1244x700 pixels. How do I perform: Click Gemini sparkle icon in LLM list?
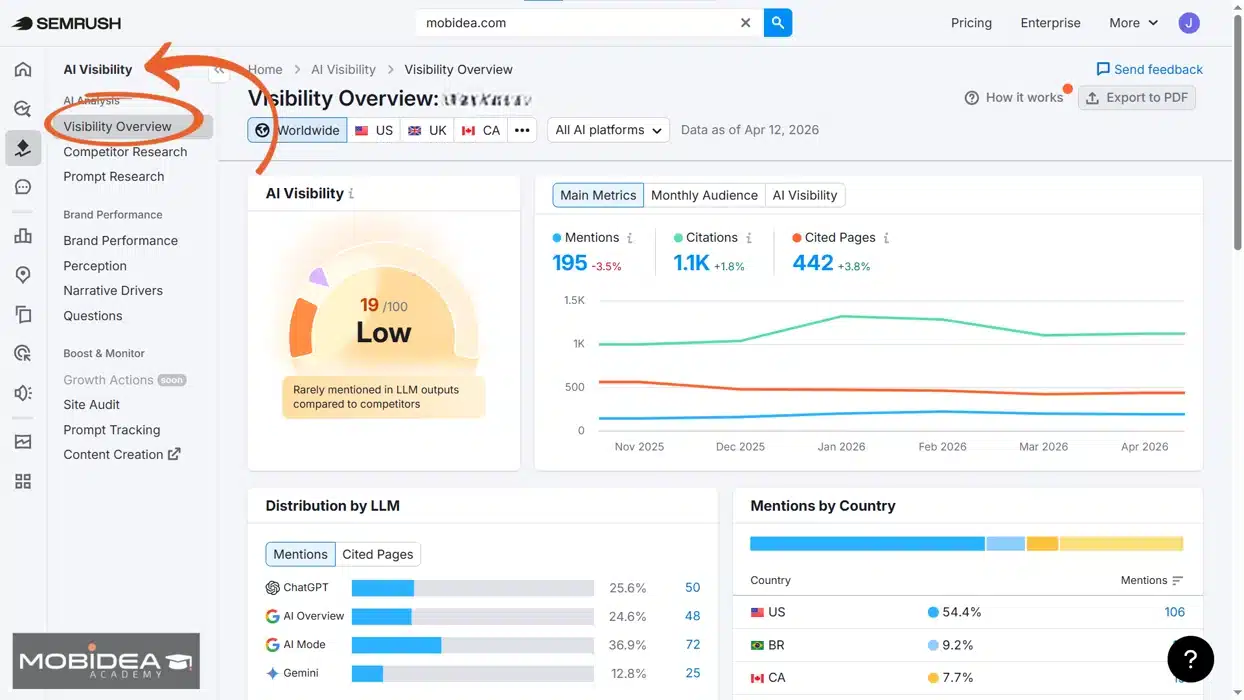[272, 674]
